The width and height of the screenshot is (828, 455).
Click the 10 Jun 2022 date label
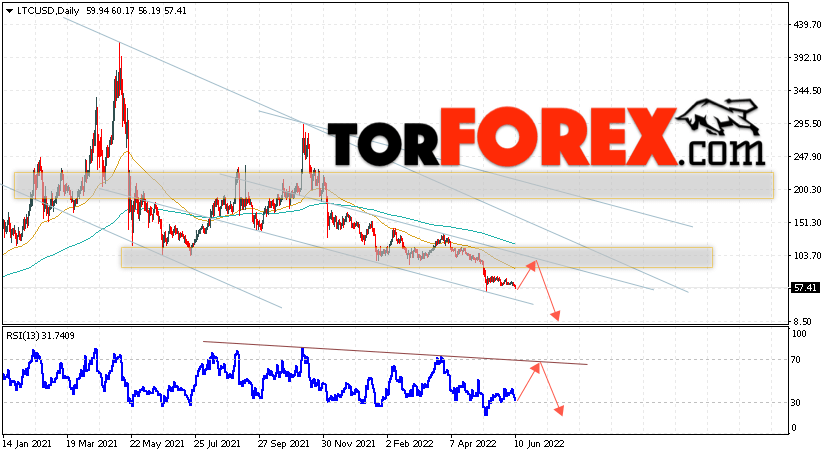(x=539, y=444)
